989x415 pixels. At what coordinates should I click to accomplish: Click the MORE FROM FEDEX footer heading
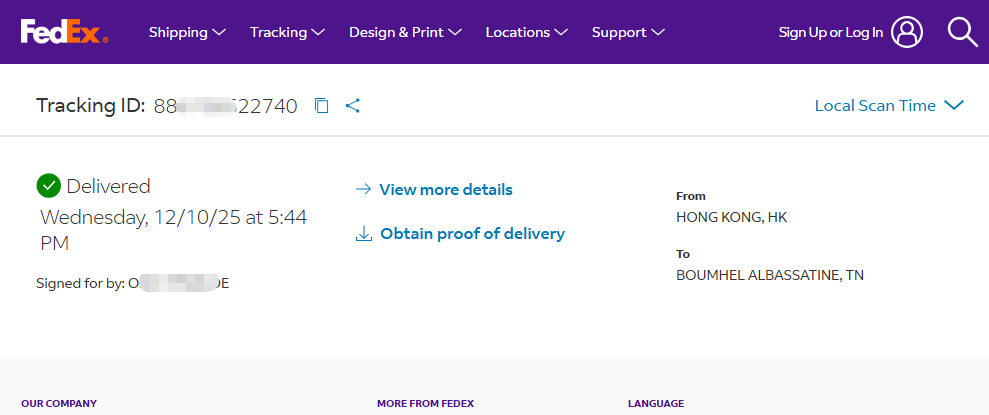(425, 404)
